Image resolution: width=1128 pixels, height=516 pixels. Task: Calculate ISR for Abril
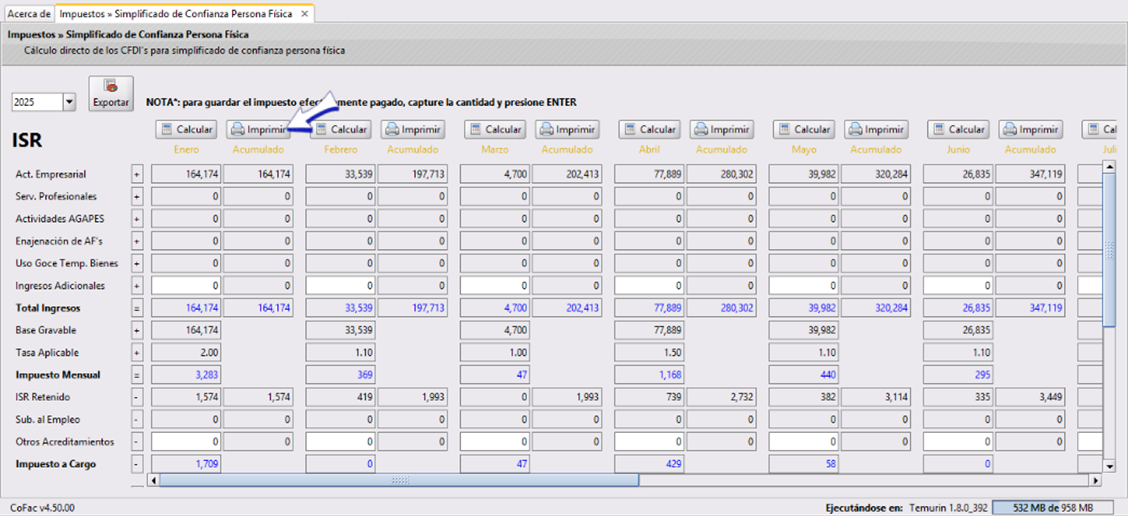(x=650, y=130)
